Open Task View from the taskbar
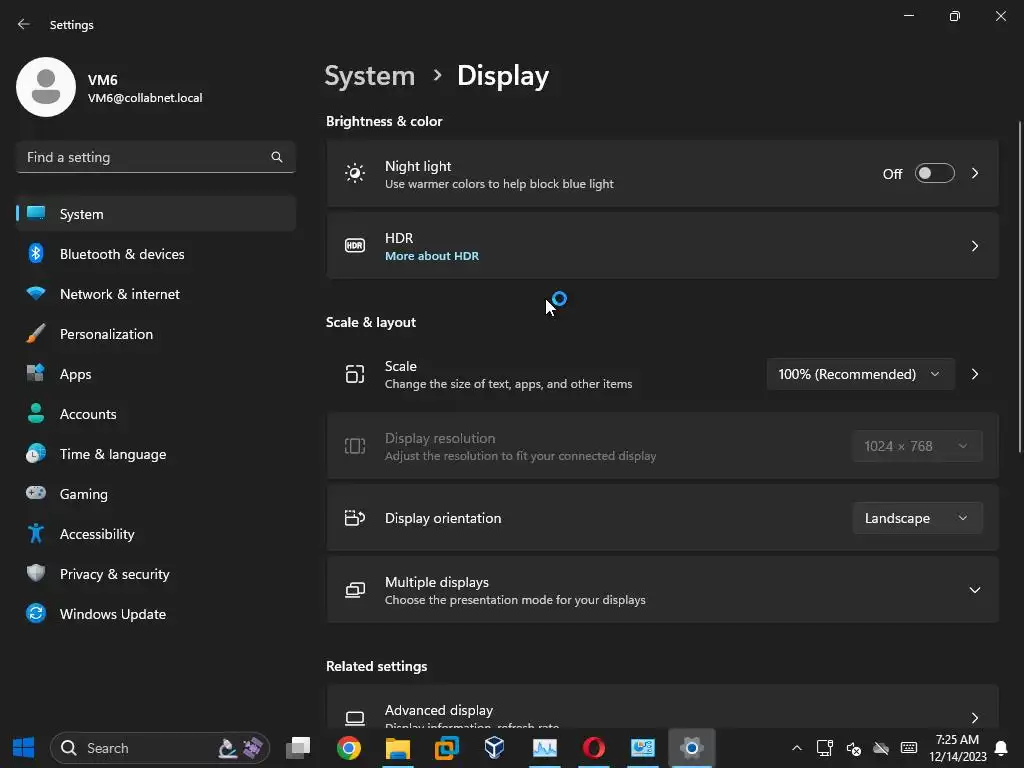The image size is (1024, 768). pyautogui.click(x=298, y=748)
